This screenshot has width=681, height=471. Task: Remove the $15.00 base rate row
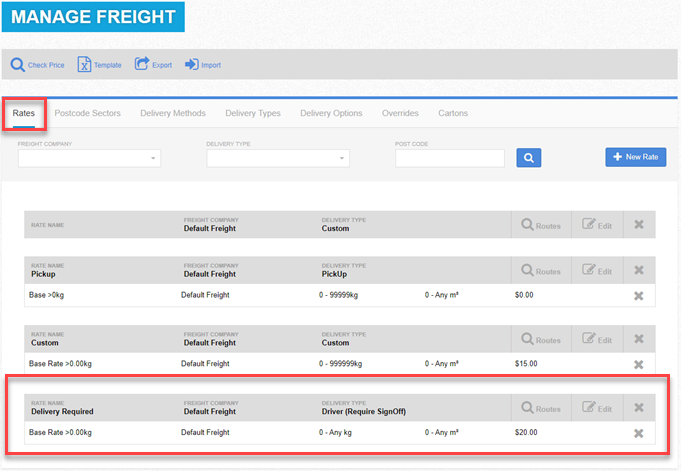tap(638, 365)
